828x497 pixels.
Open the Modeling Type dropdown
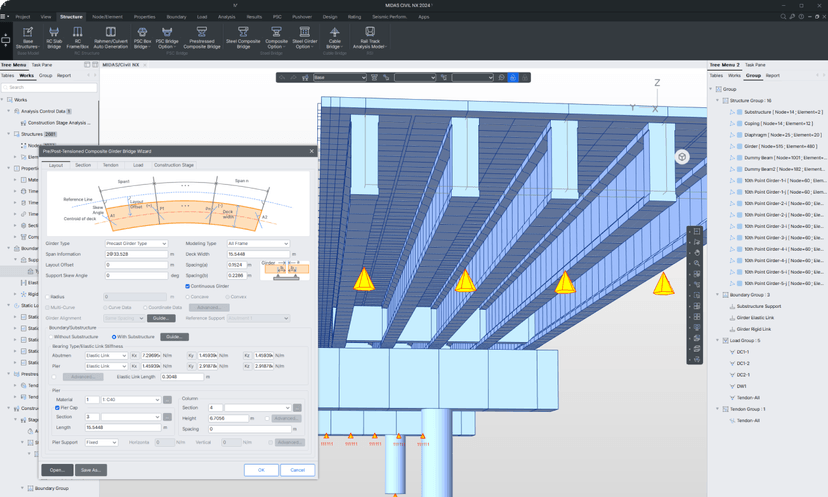click(257, 243)
